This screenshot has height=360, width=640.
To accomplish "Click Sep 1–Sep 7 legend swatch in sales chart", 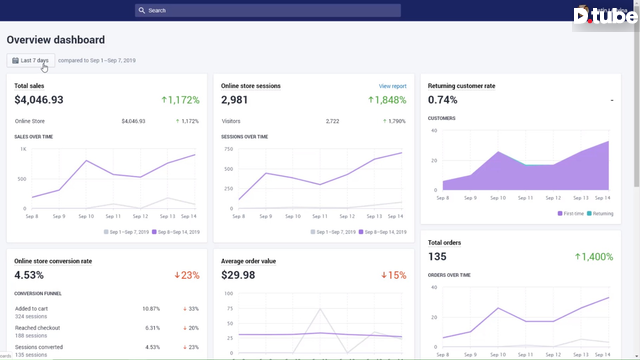I will 106,232.
